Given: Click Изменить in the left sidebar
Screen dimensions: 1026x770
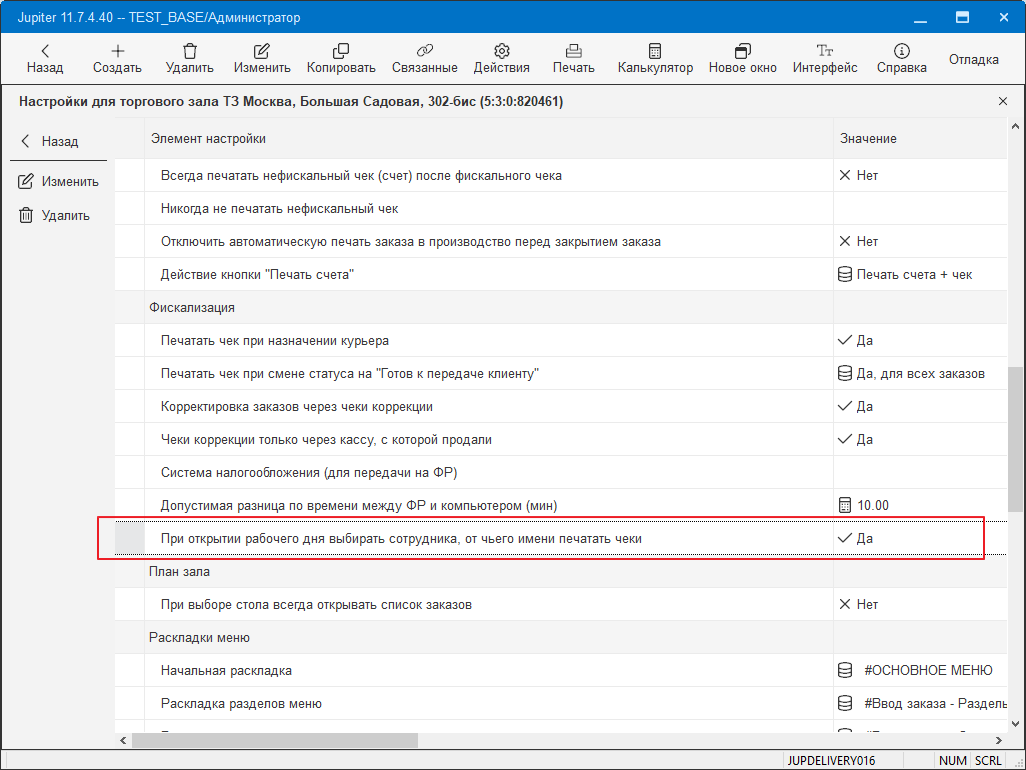Looking at the screenshot, I should point(59,182).
